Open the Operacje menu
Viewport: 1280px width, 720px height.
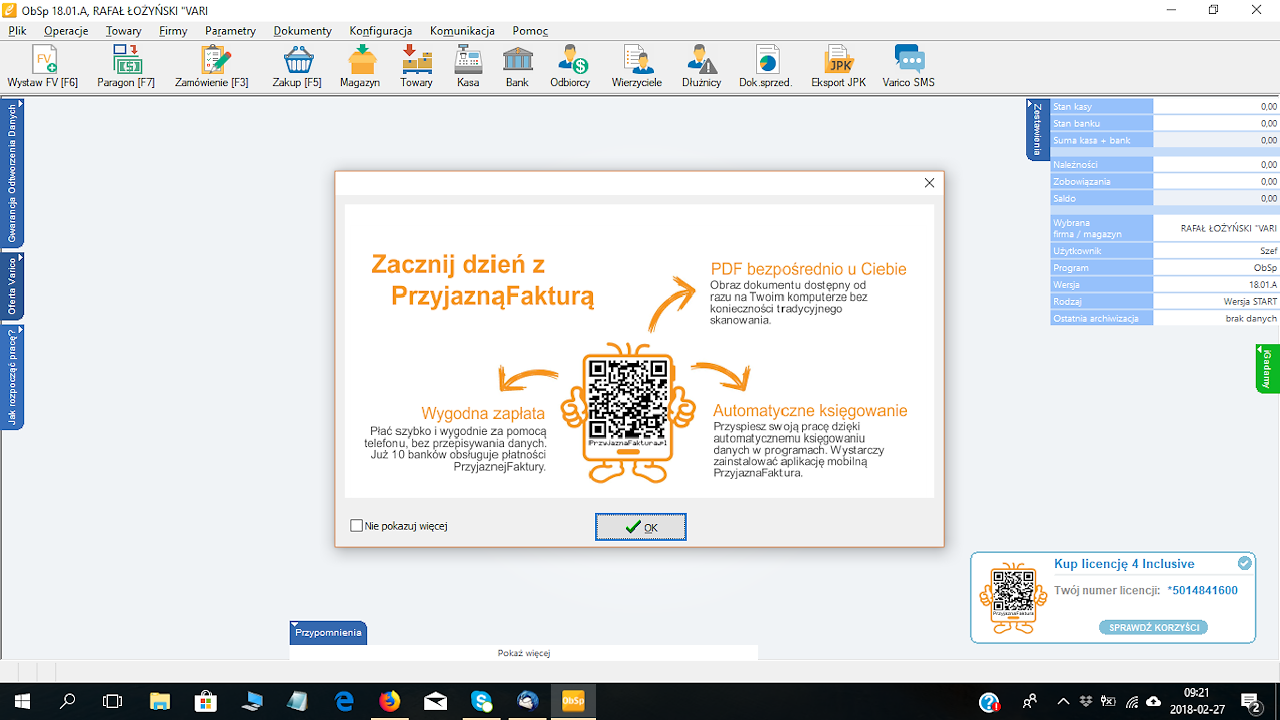pos(66,31)
